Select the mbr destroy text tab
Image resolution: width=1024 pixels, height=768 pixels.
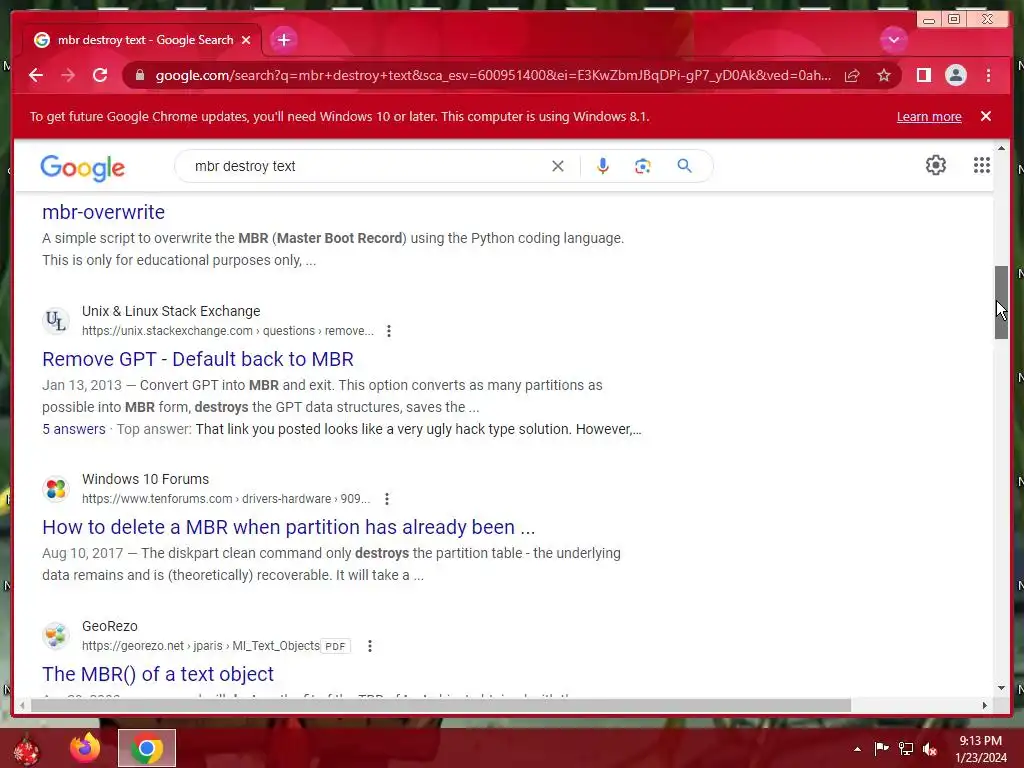pos(142,40)
